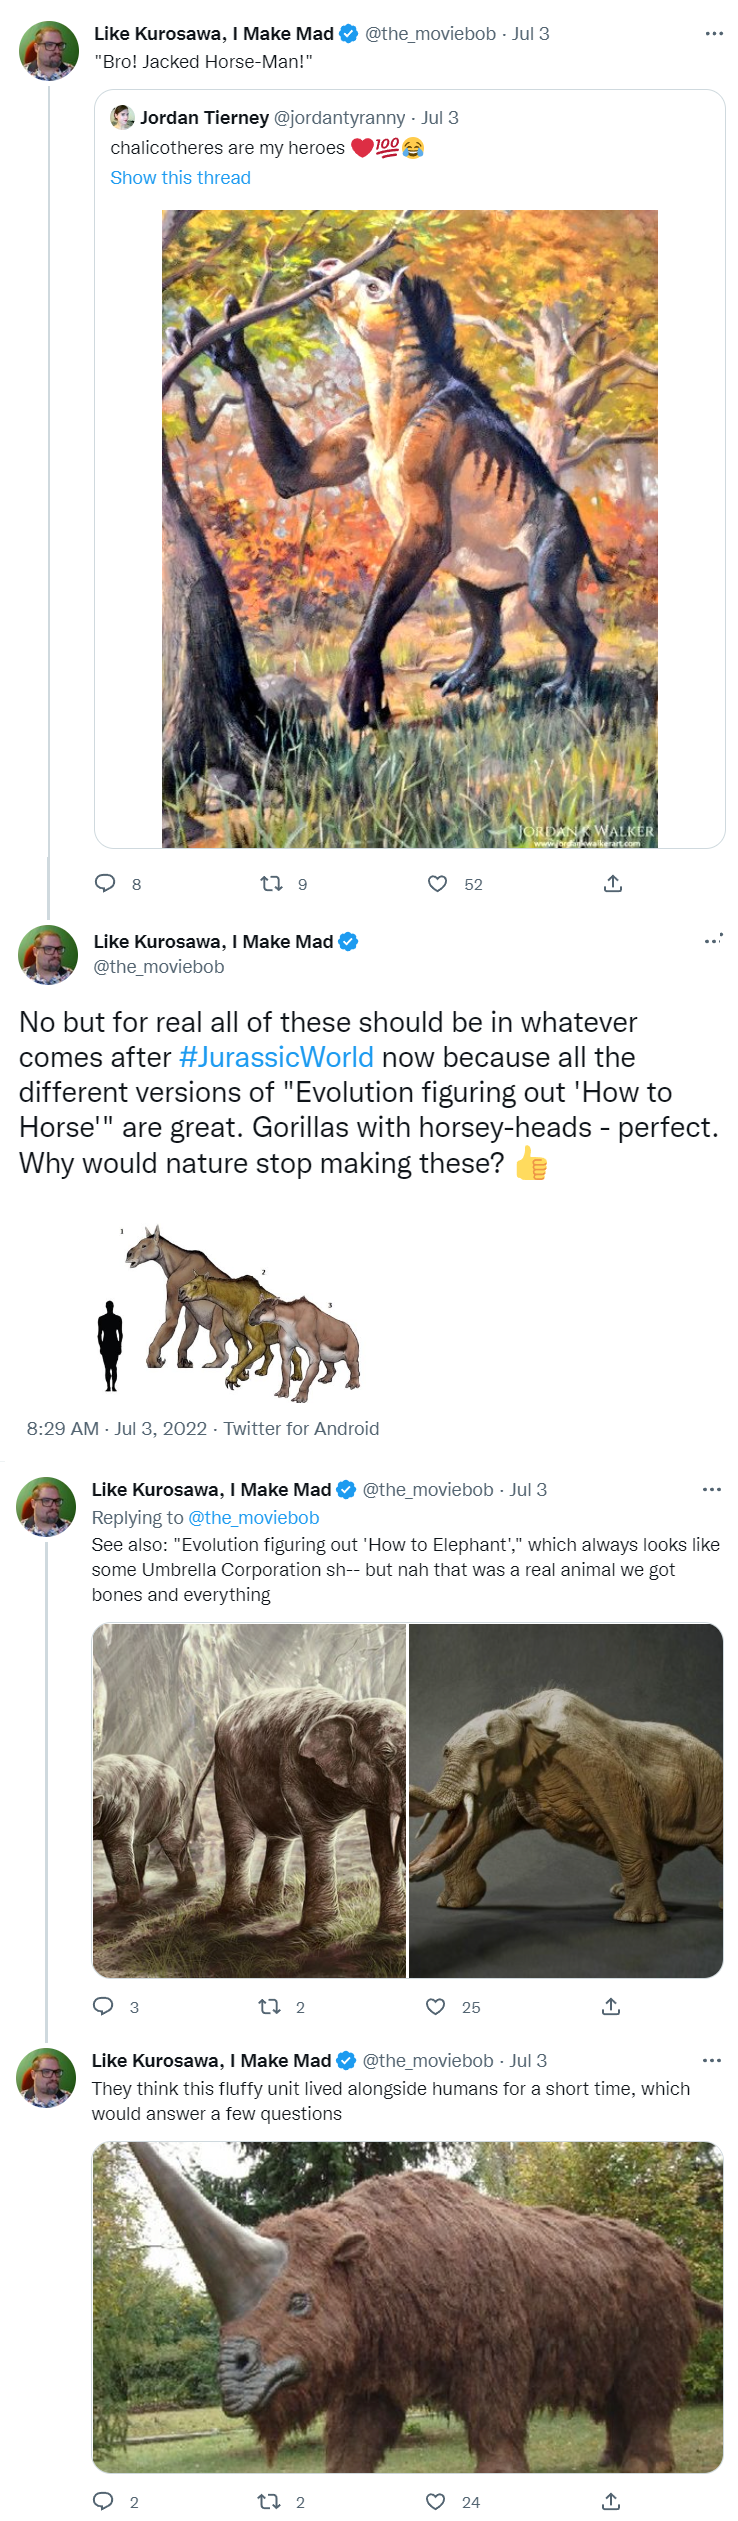Like the "Bro! Jacked Horse-Man!" tweet
The width and height of the screenshot is (738, 2521).
tap(437, 883)
